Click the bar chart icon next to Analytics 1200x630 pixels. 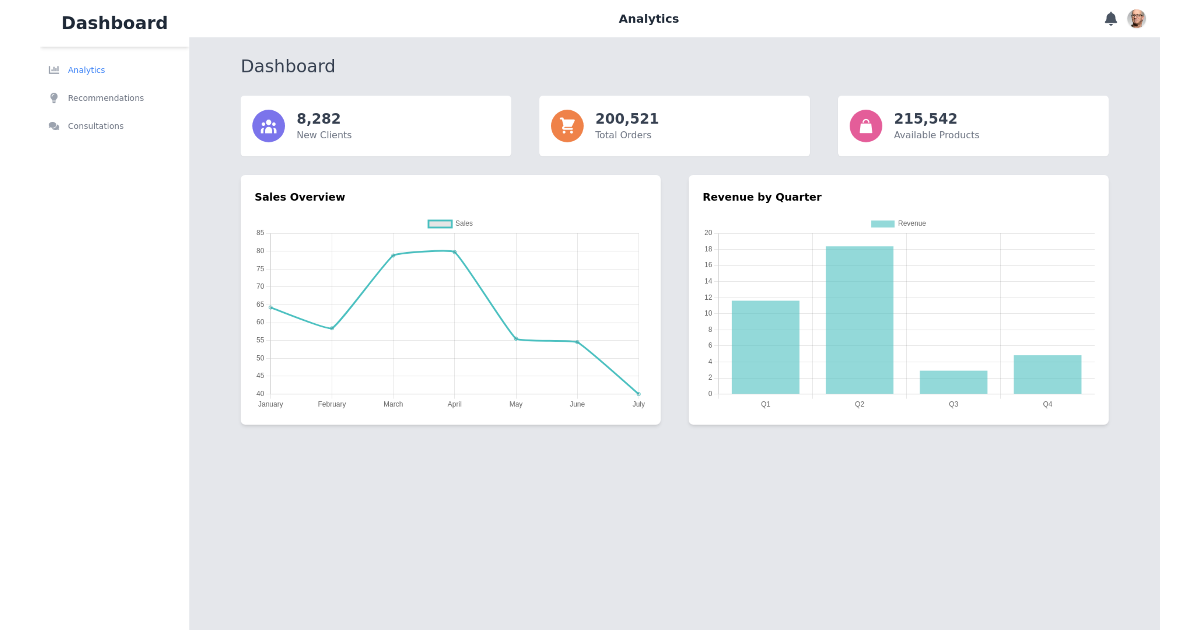point(53,69)
